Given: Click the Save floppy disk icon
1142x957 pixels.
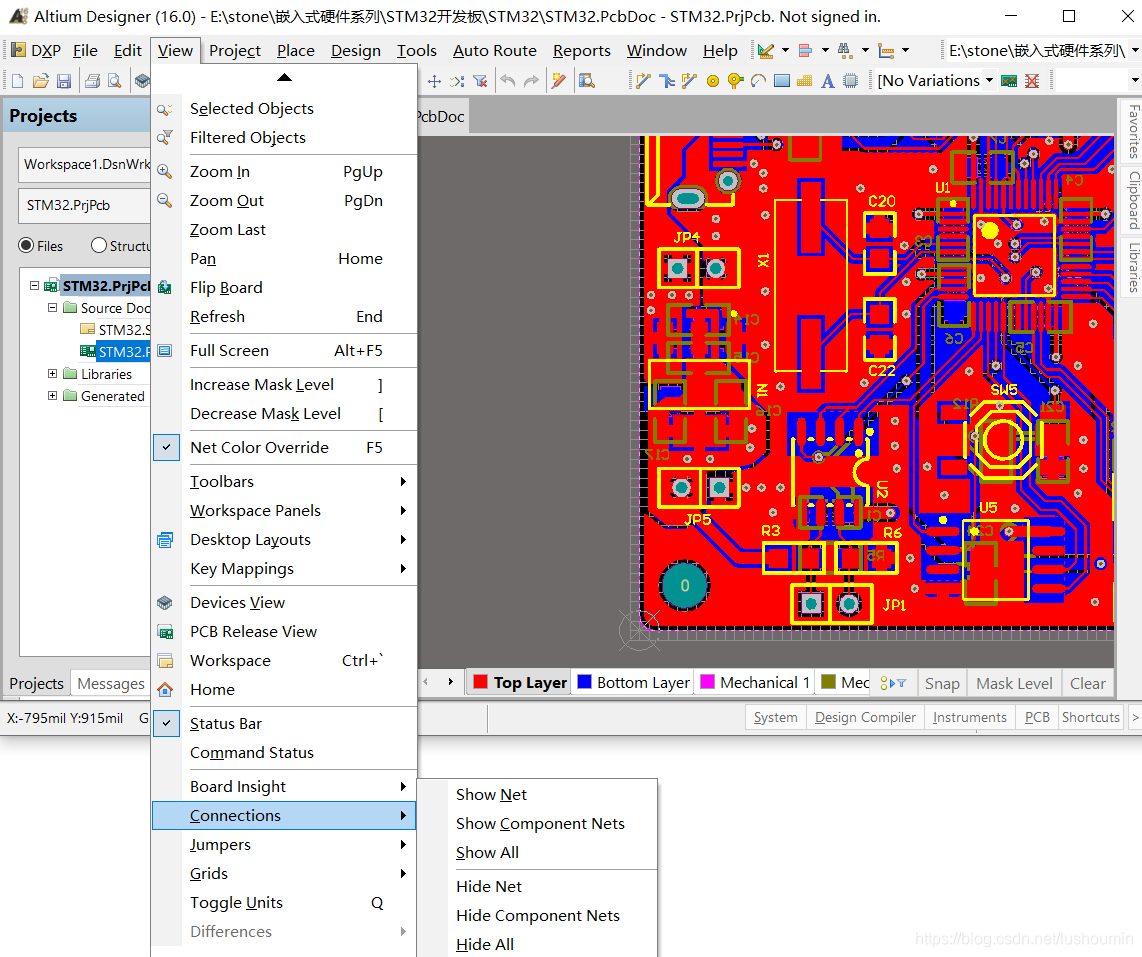Looking at the screenshot, I should [x=64, y=81].
